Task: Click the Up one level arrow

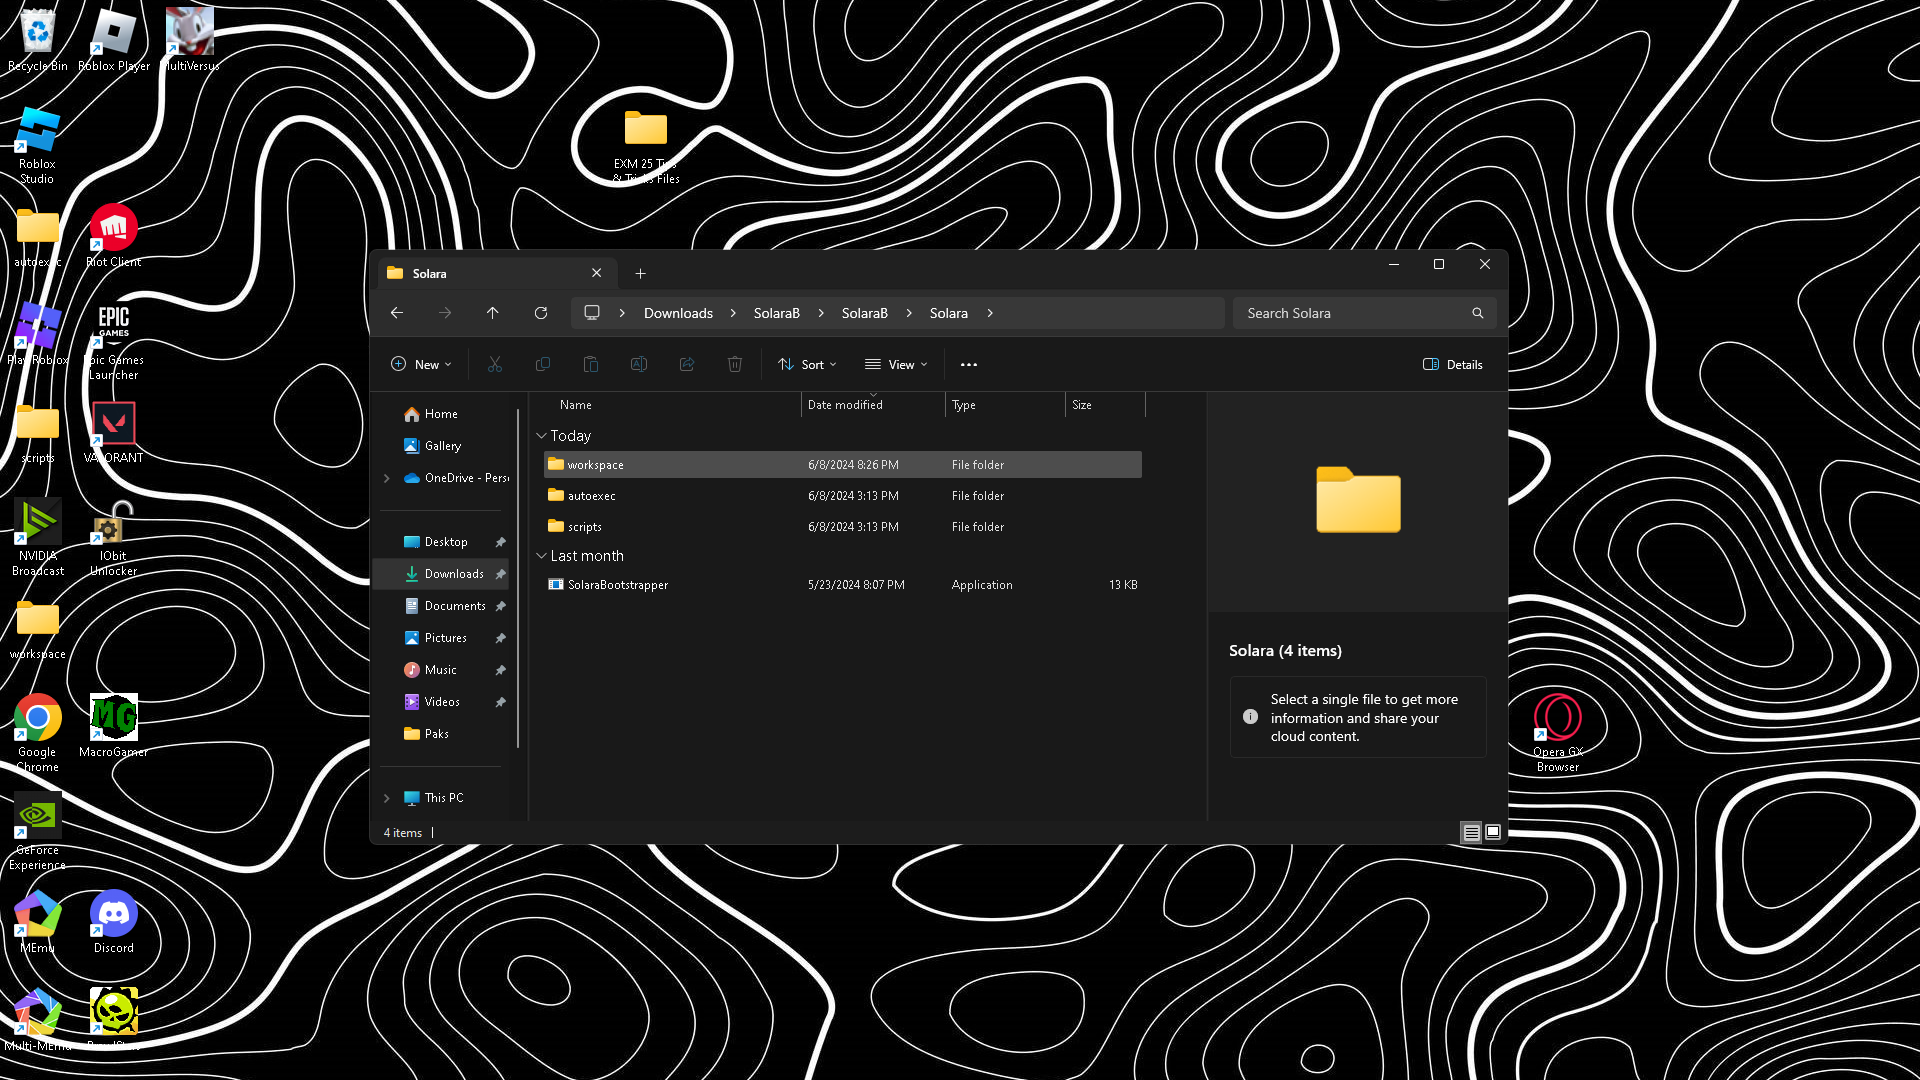Action: pyautogui.click(x=493, y=313)
